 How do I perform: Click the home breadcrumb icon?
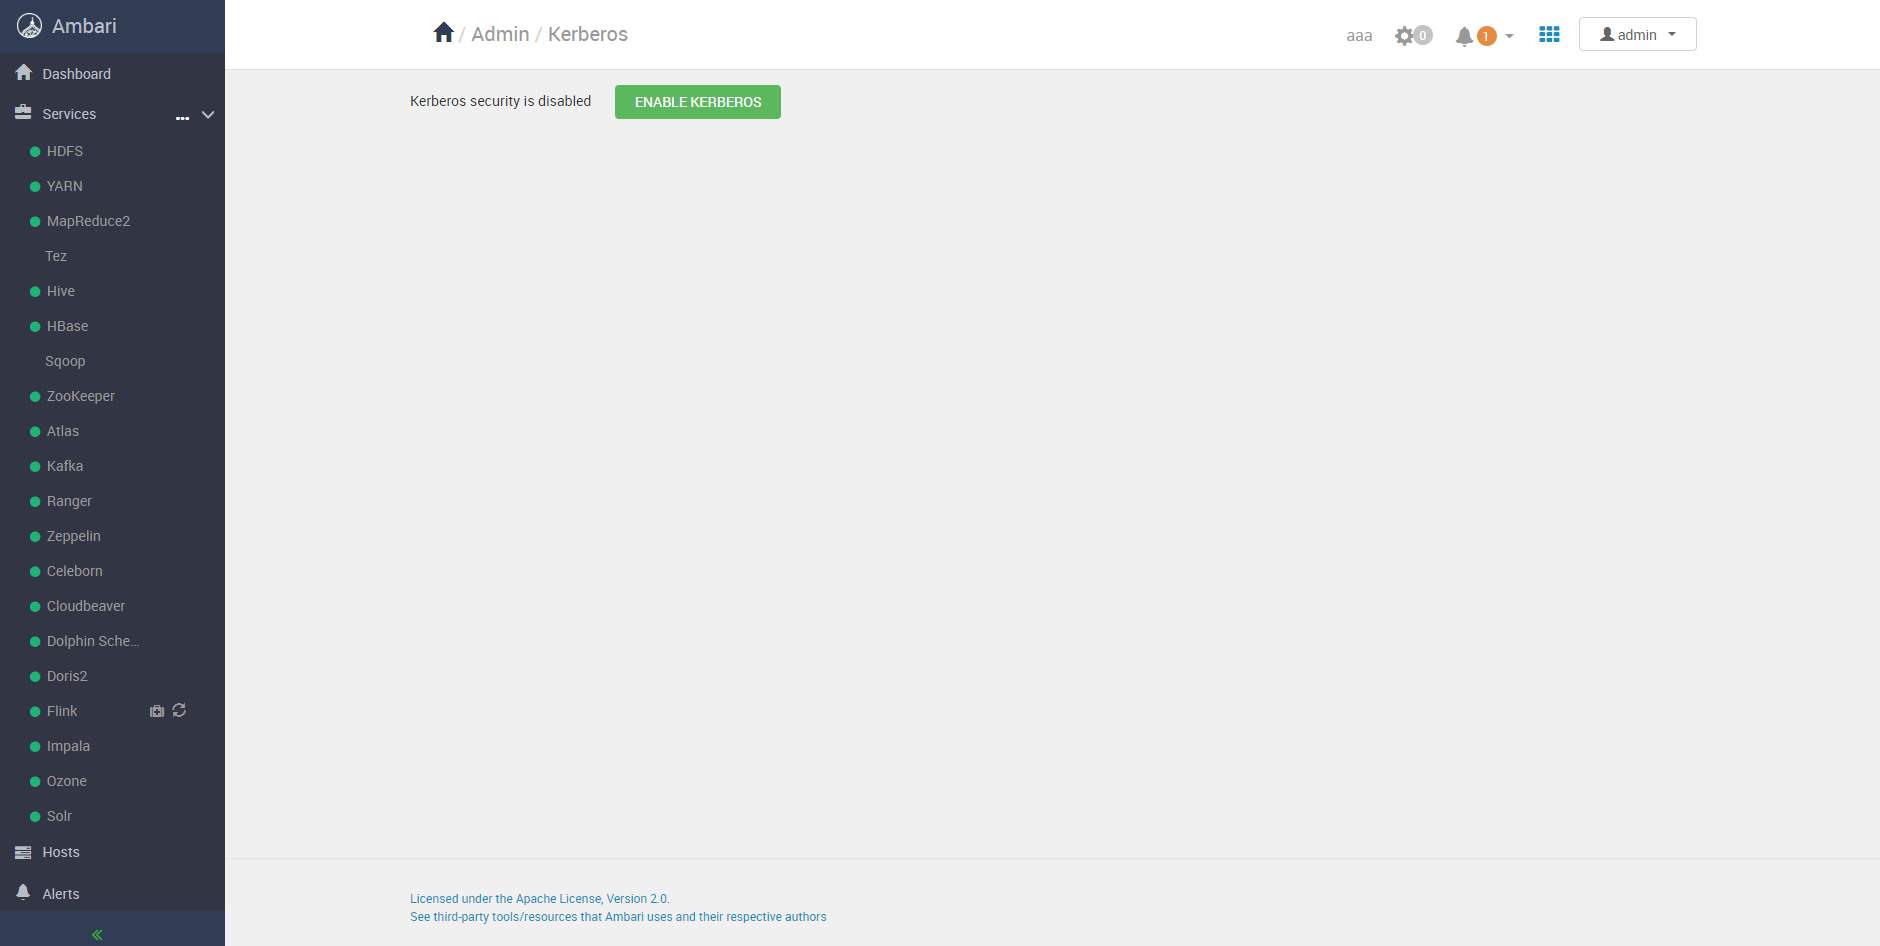444,33
